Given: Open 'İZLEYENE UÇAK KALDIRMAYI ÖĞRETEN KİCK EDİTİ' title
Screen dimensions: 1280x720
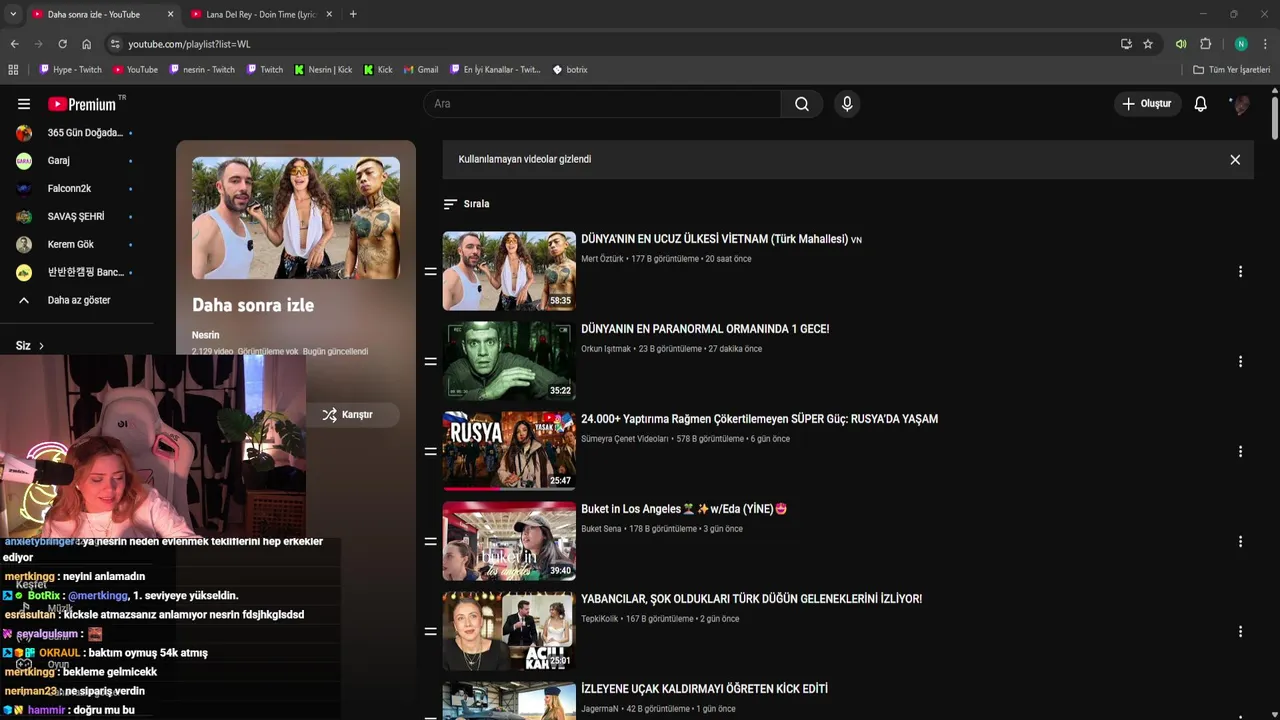Looking at the screenshot, I should point(704,689).
